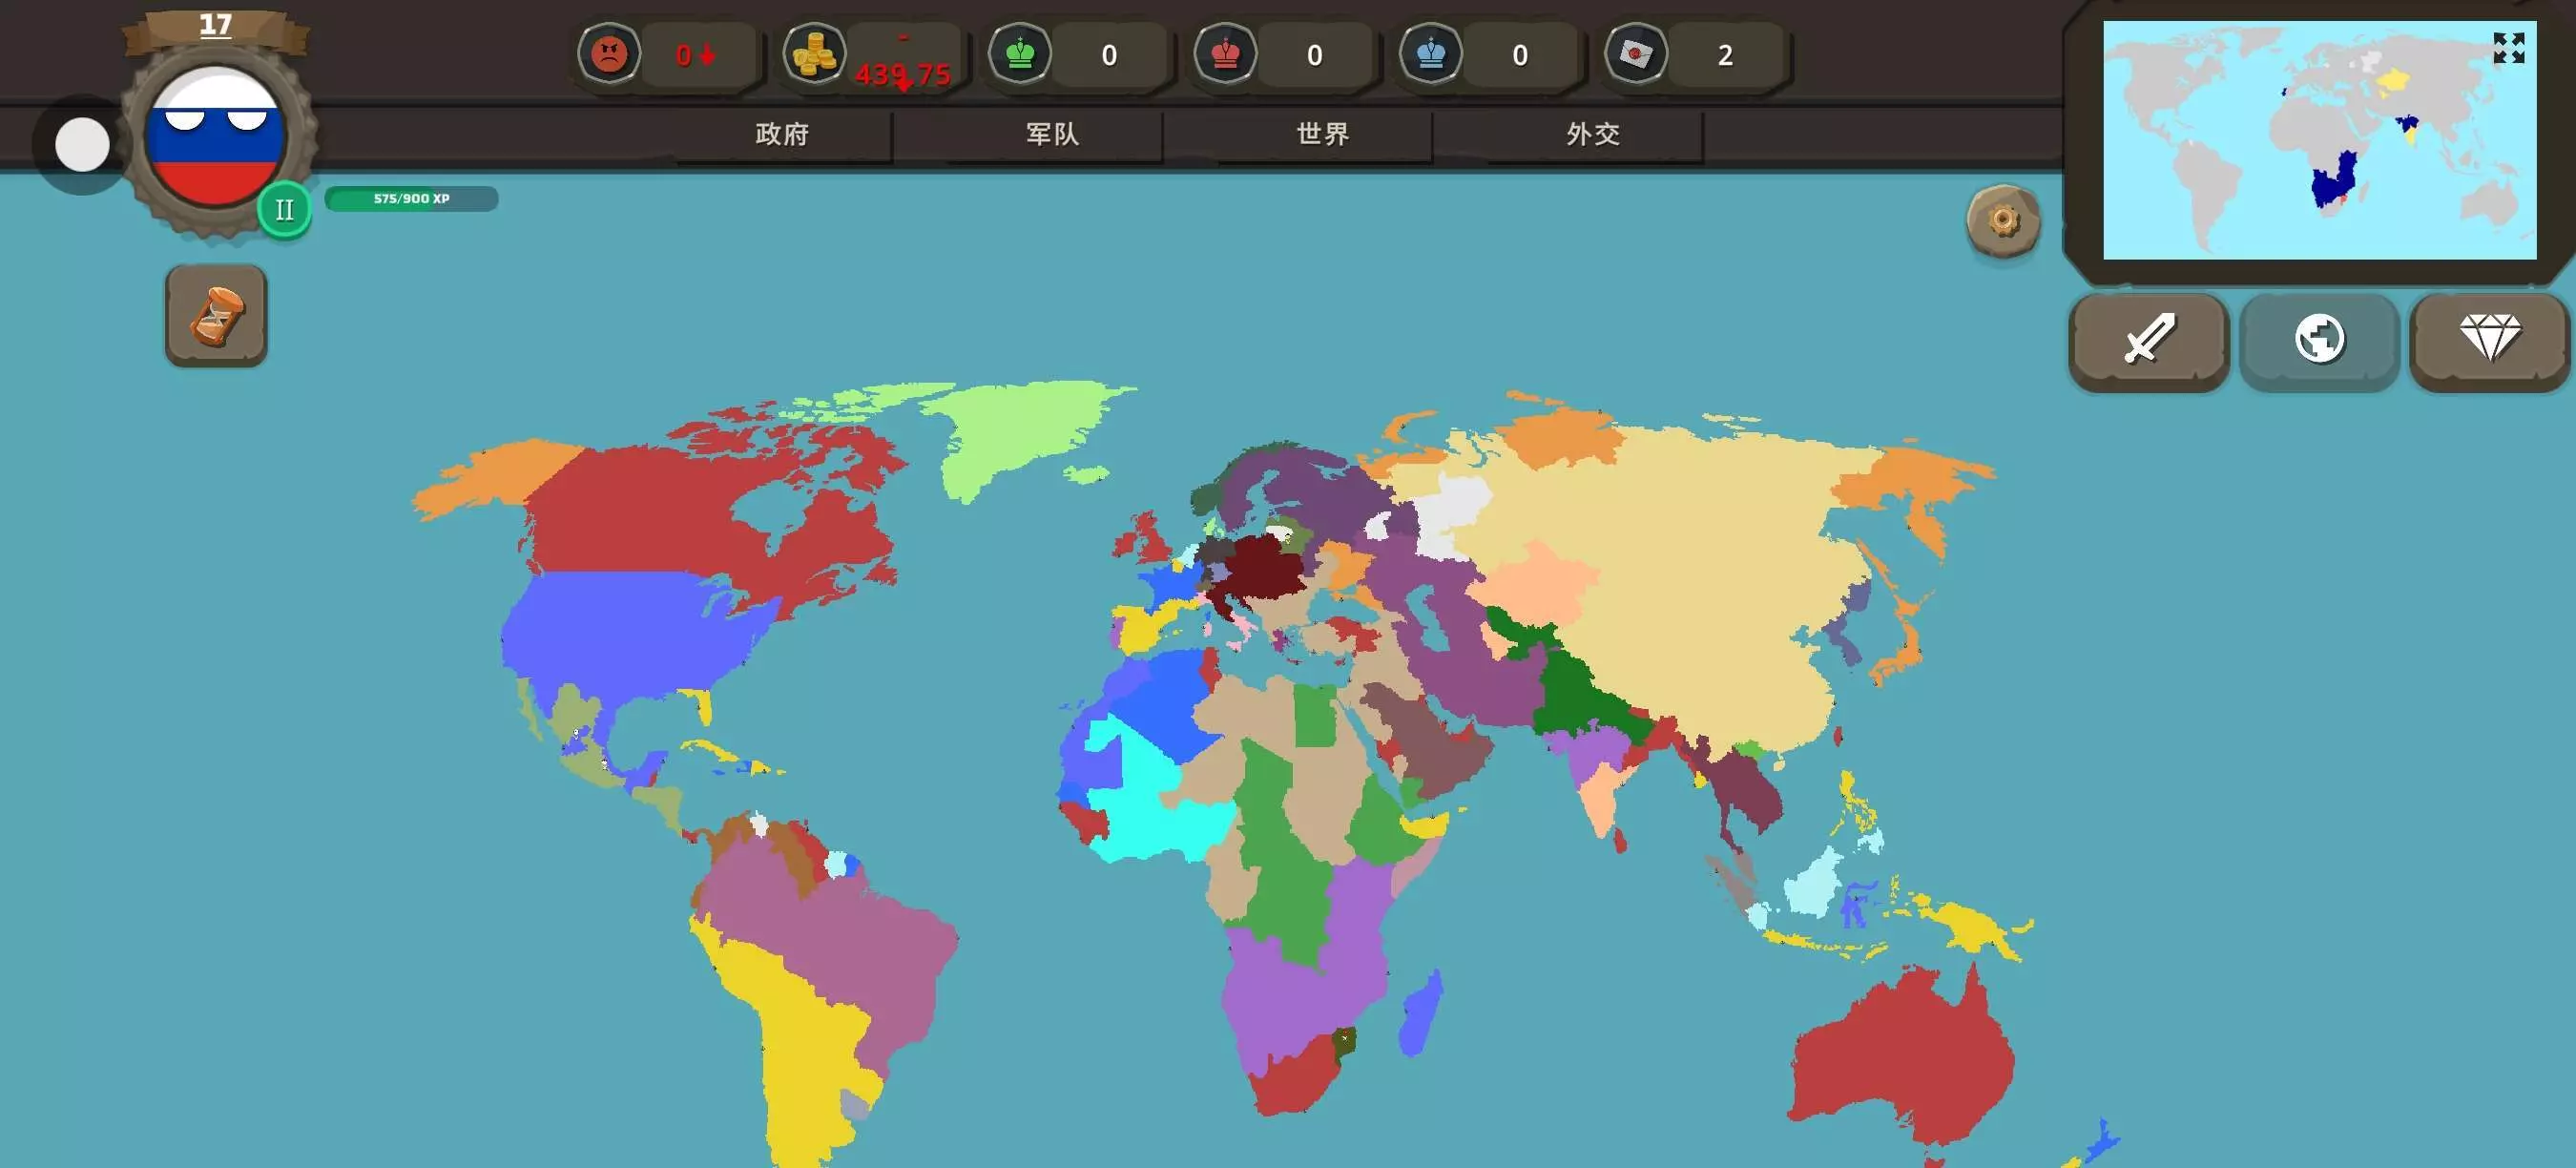
Task: Click the sword war mode button
Action: [x=2148, y=340]
